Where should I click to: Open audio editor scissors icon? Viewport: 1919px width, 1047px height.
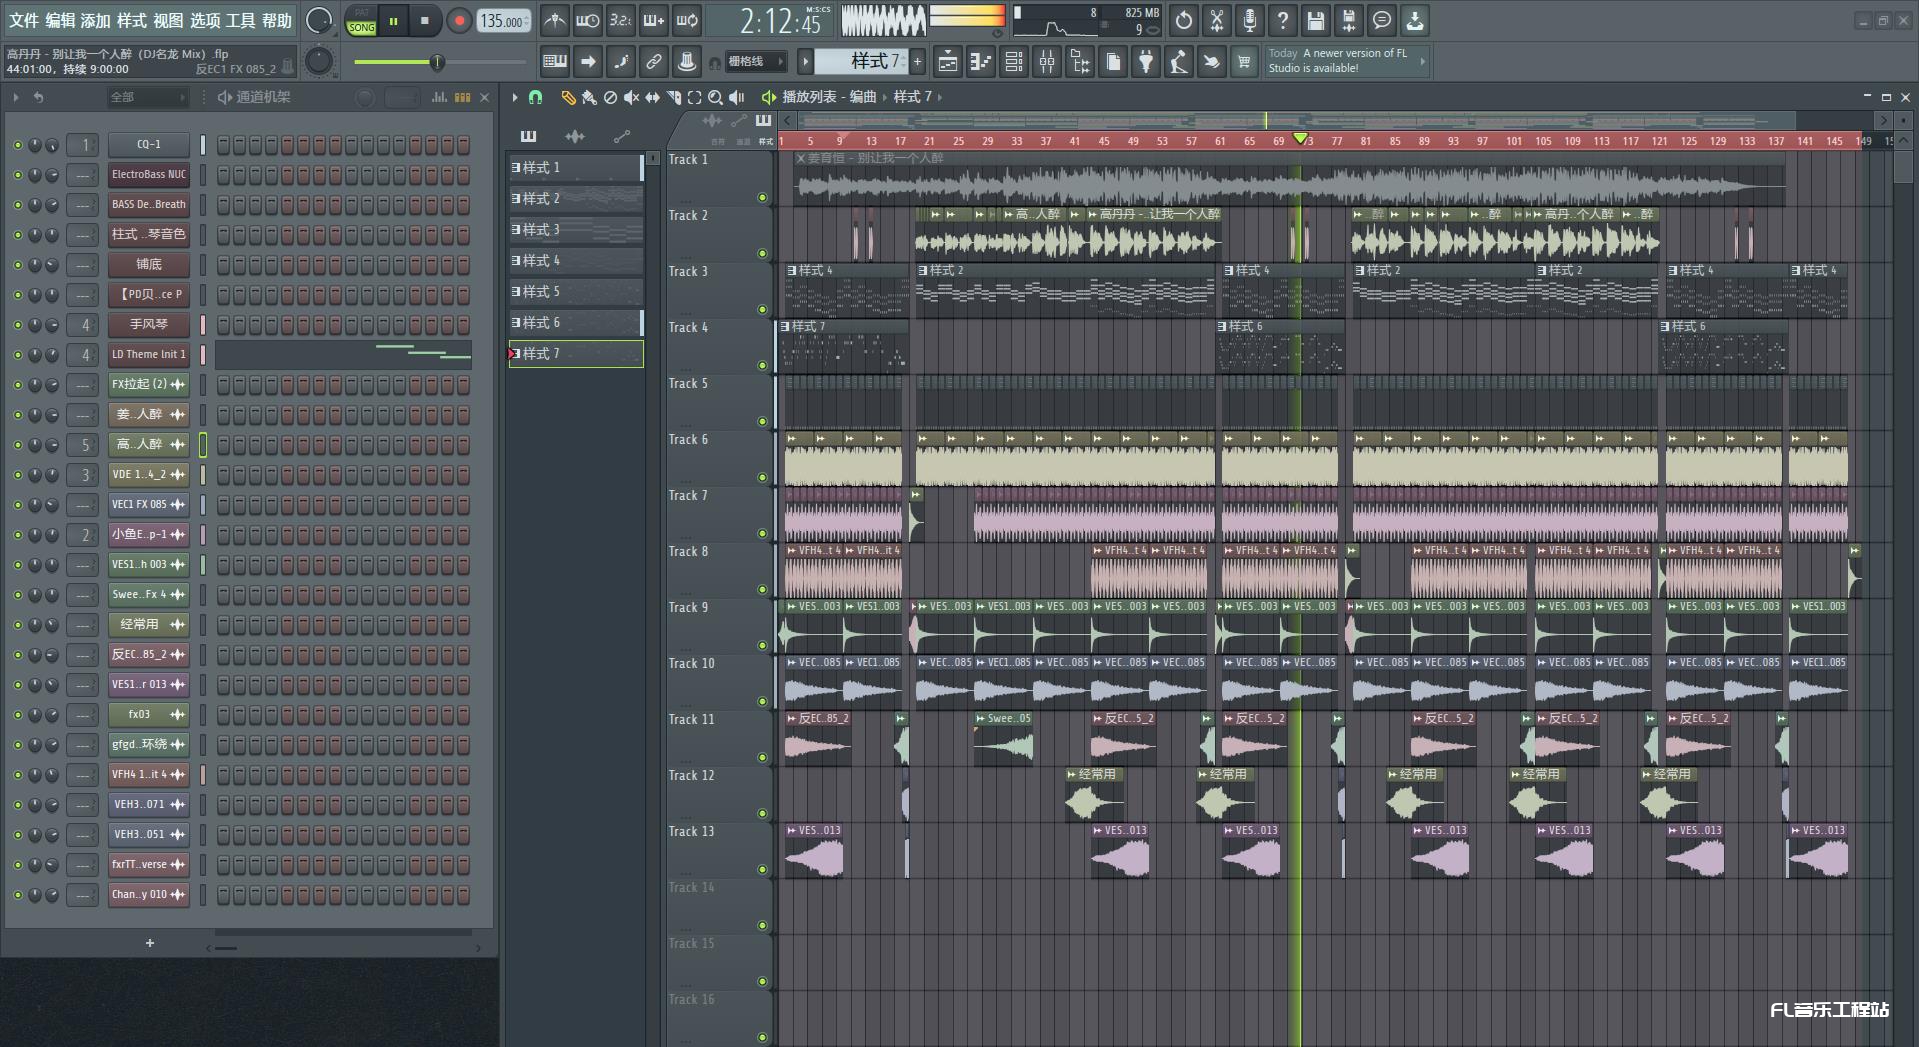click(1217, 20)
